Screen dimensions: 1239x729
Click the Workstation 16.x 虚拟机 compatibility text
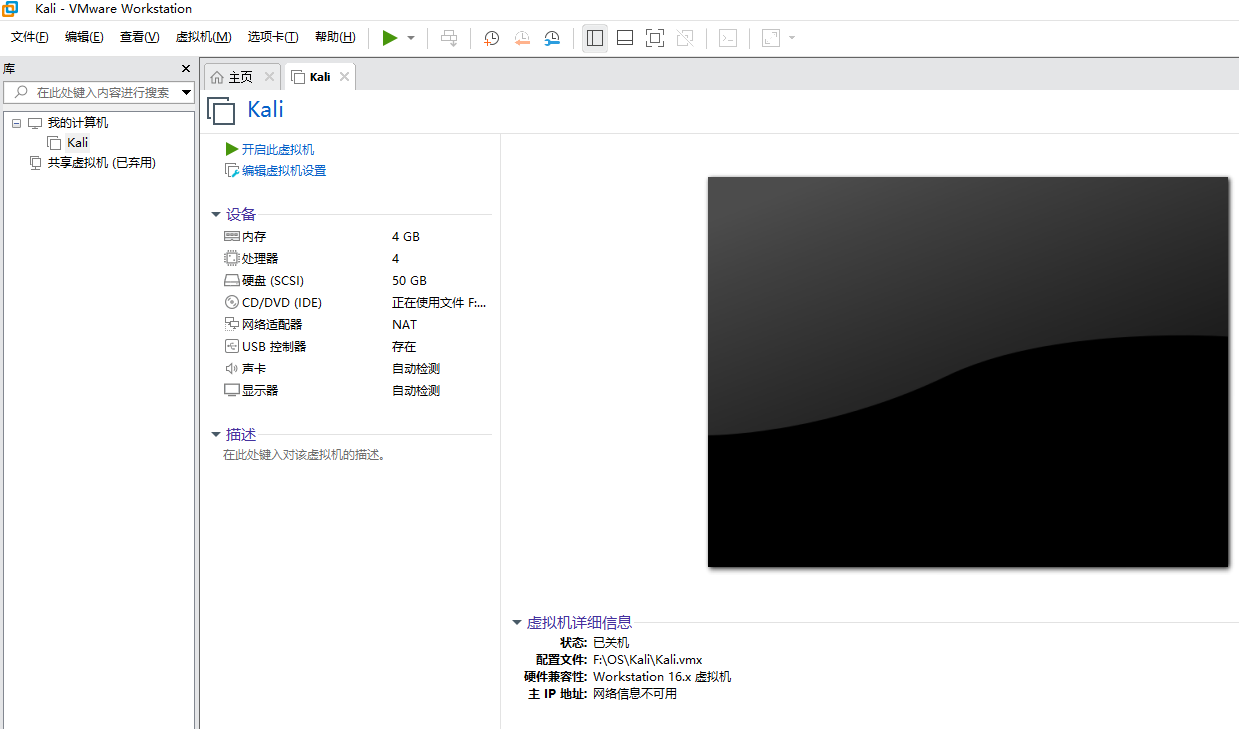[x=662, y=677]
